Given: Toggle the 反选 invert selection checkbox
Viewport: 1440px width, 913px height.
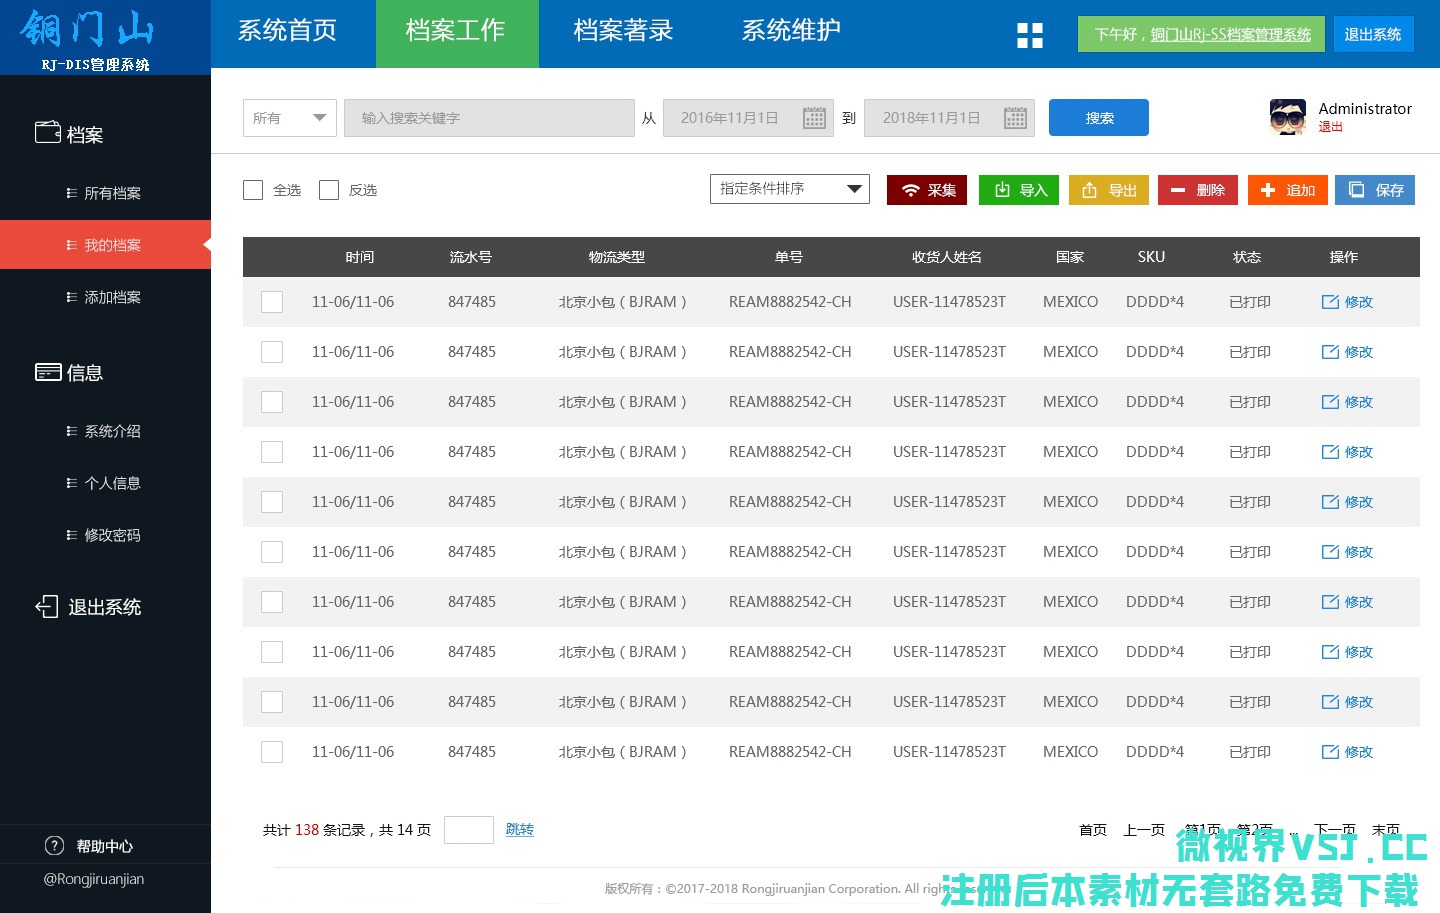Looking at the screenshot, I should [329, 190].
